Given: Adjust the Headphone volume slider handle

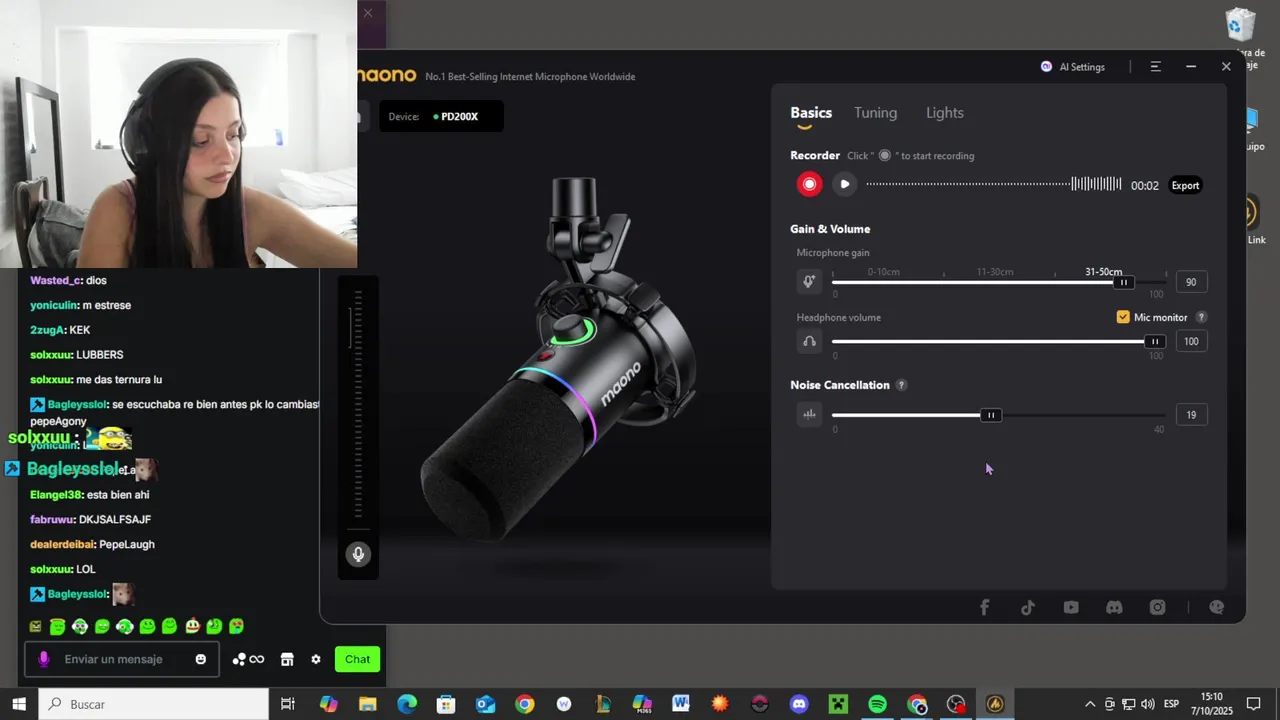Looking at the screenshot, I should pos(1155,341).
